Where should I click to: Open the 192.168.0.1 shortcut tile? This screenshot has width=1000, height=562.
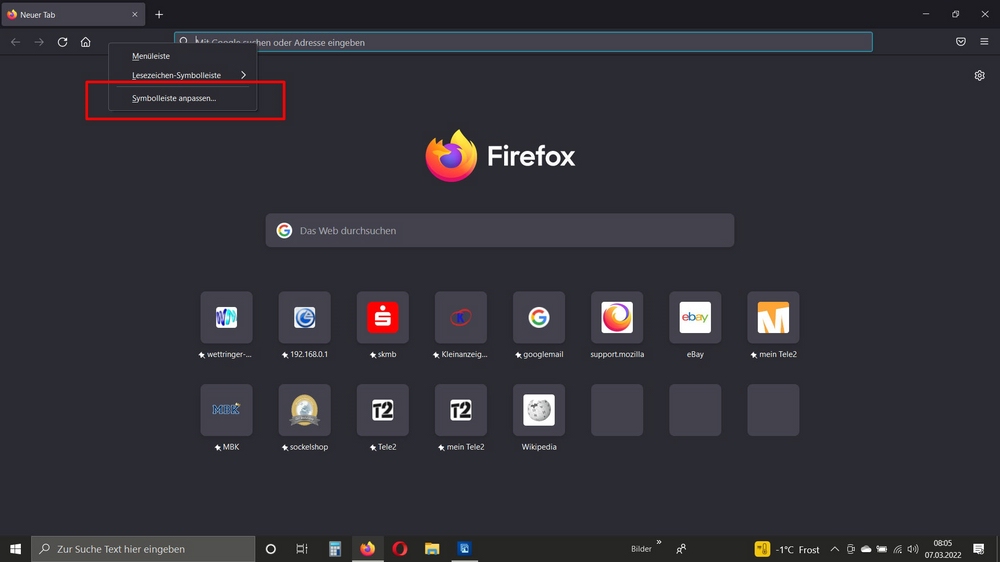click(305, 318)
